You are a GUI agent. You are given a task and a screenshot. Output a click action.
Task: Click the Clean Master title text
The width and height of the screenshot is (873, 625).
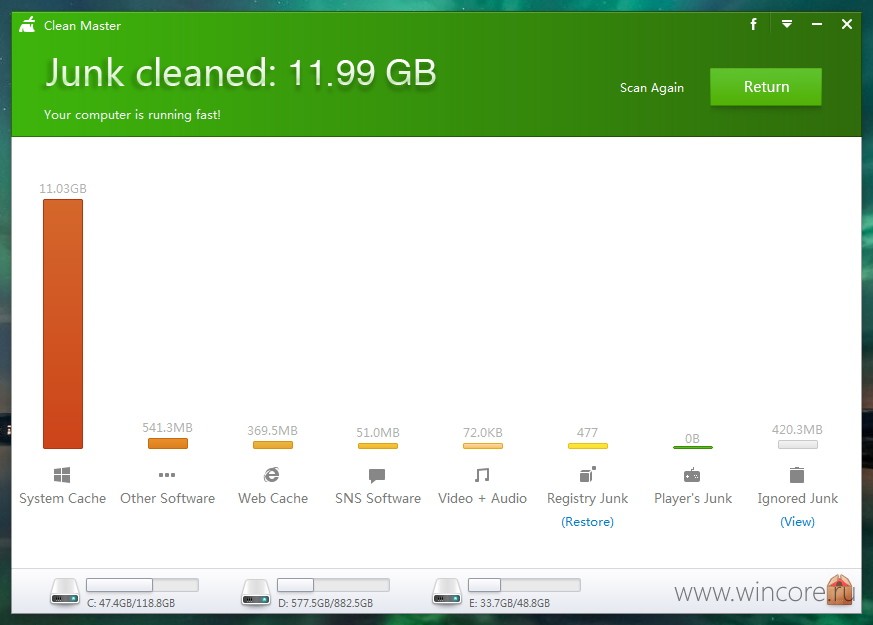82,26
